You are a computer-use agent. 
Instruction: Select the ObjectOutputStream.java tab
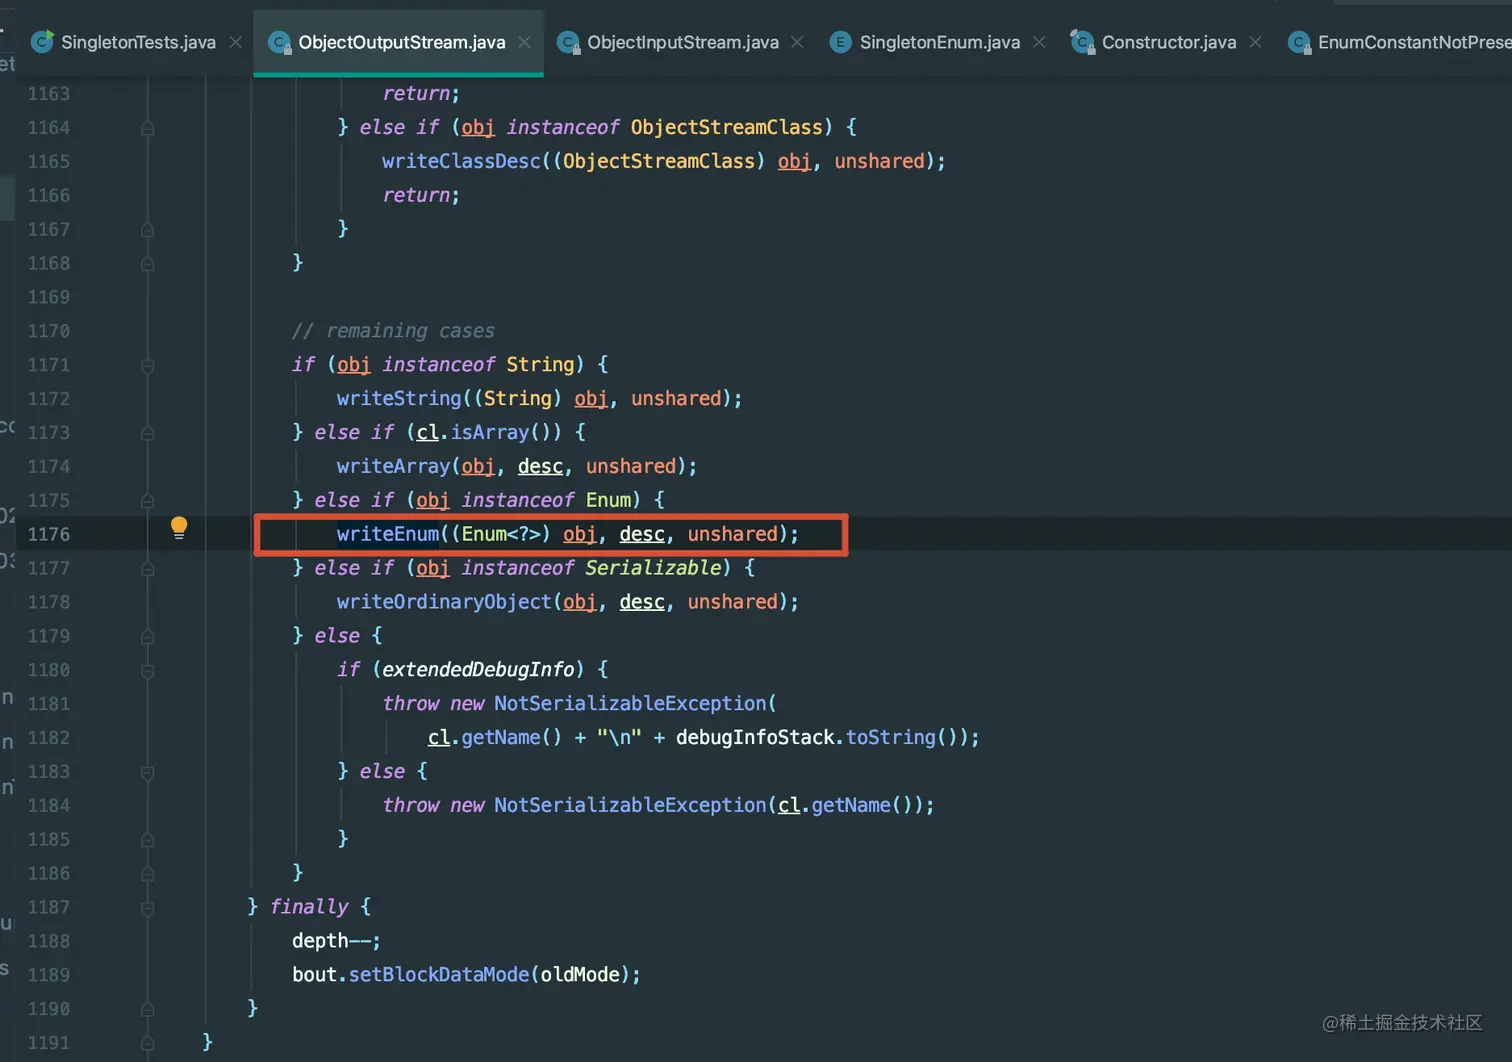[401, 42]
